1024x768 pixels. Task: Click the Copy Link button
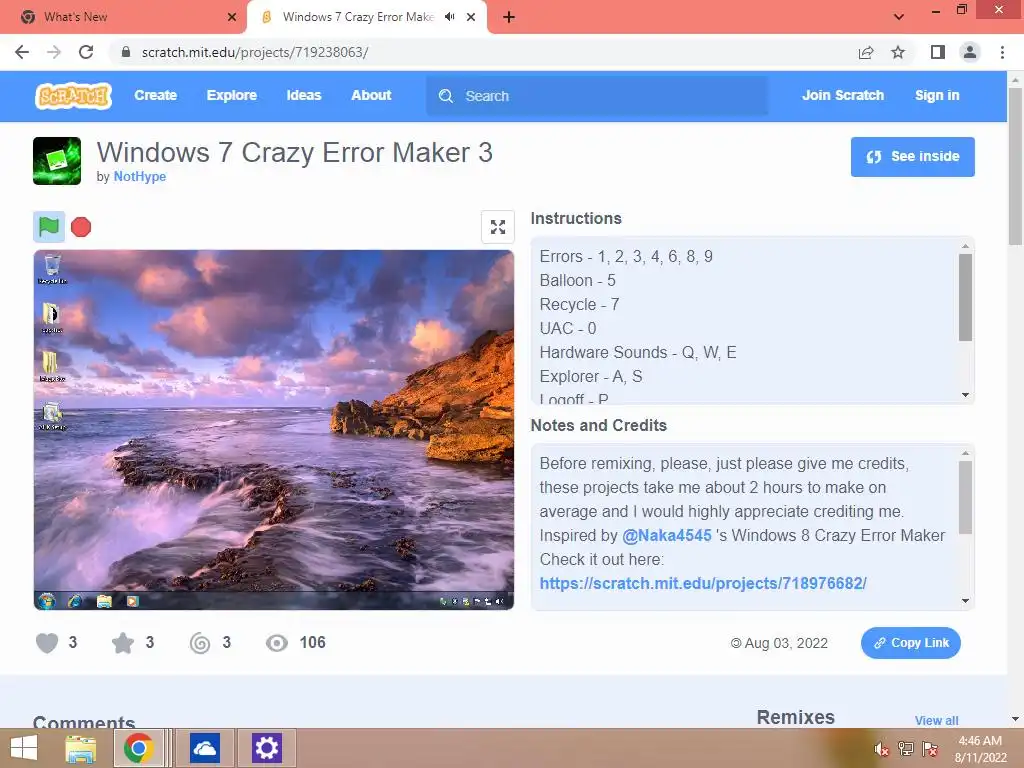[910, 643]
